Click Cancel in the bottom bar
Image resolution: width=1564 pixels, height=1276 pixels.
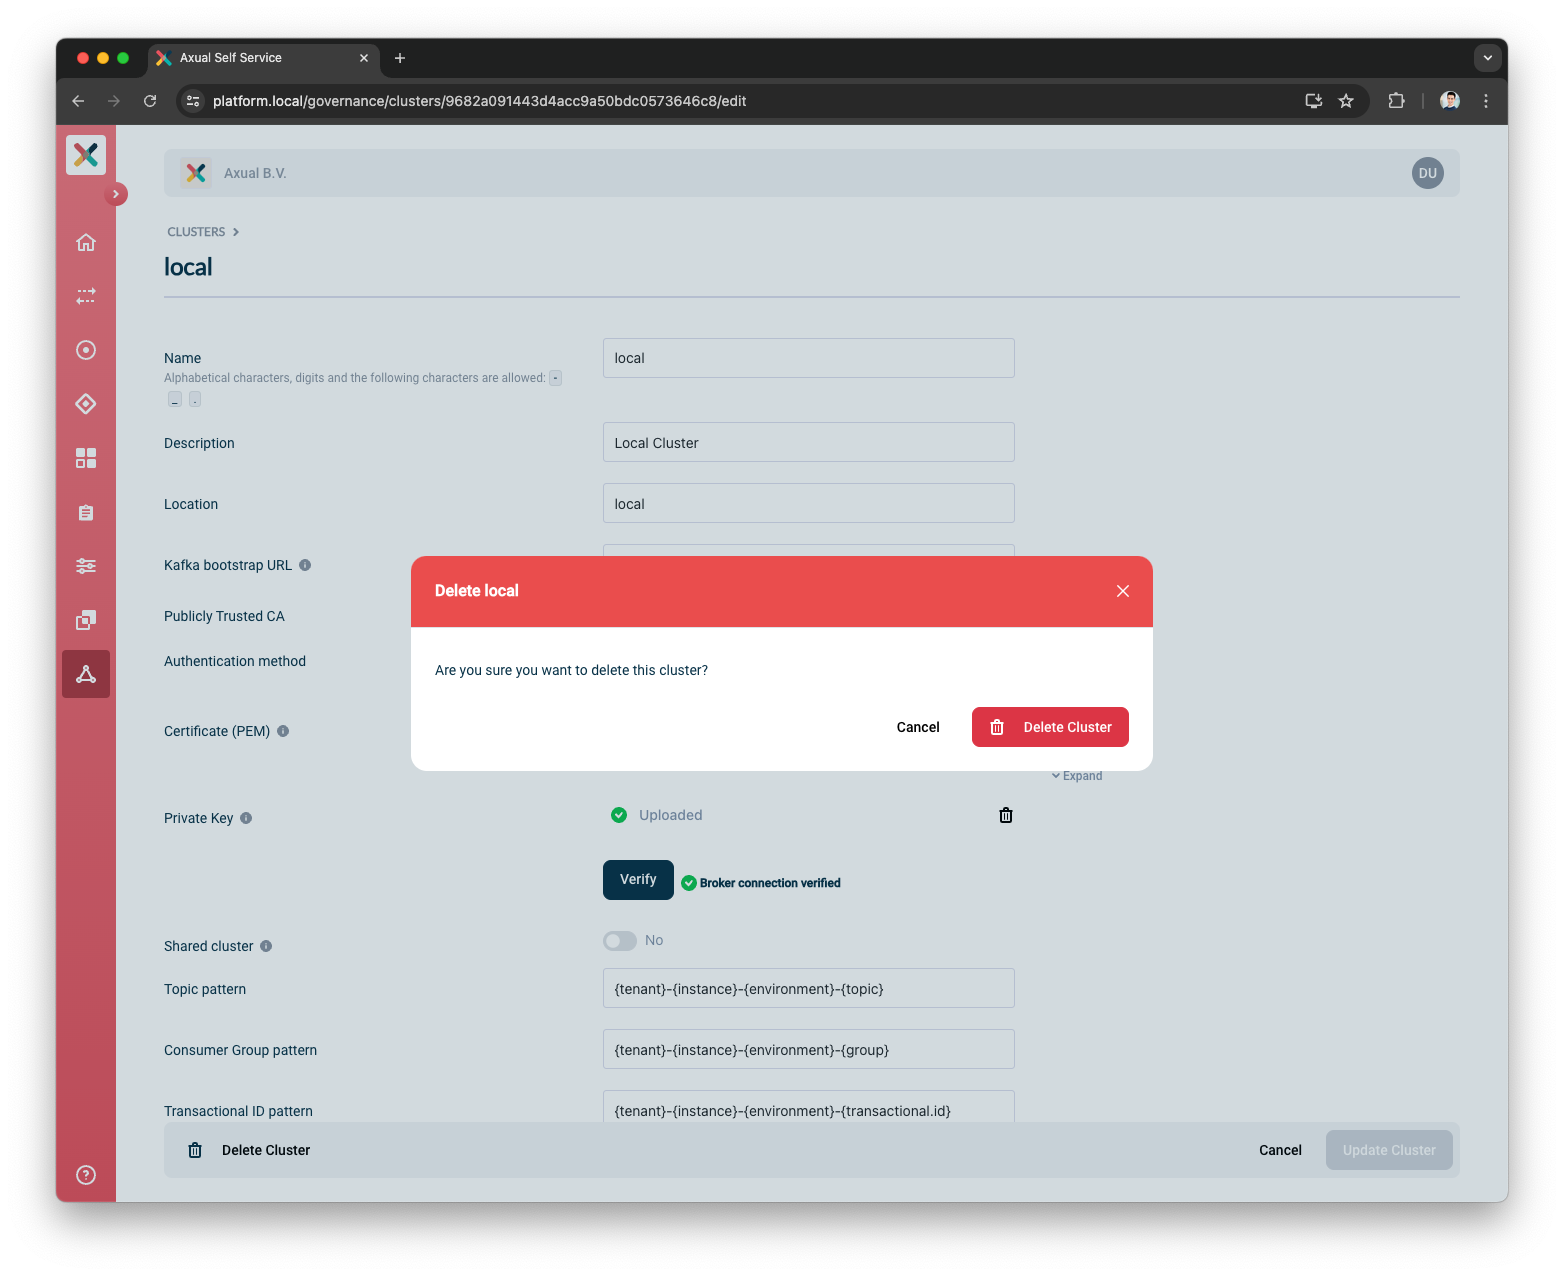point(1280,1150)
